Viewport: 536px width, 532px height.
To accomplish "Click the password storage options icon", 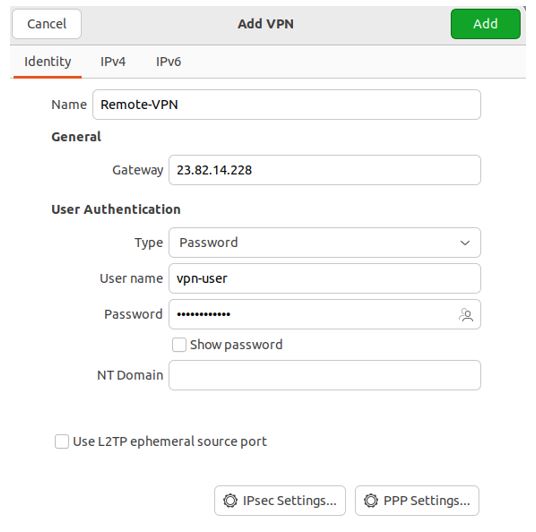I will click(x=466, y=315).
